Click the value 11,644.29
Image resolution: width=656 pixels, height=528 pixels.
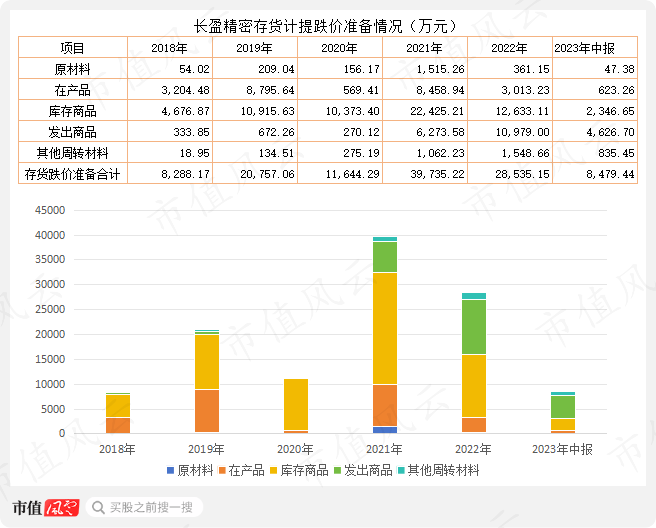(x=352, y=174)
